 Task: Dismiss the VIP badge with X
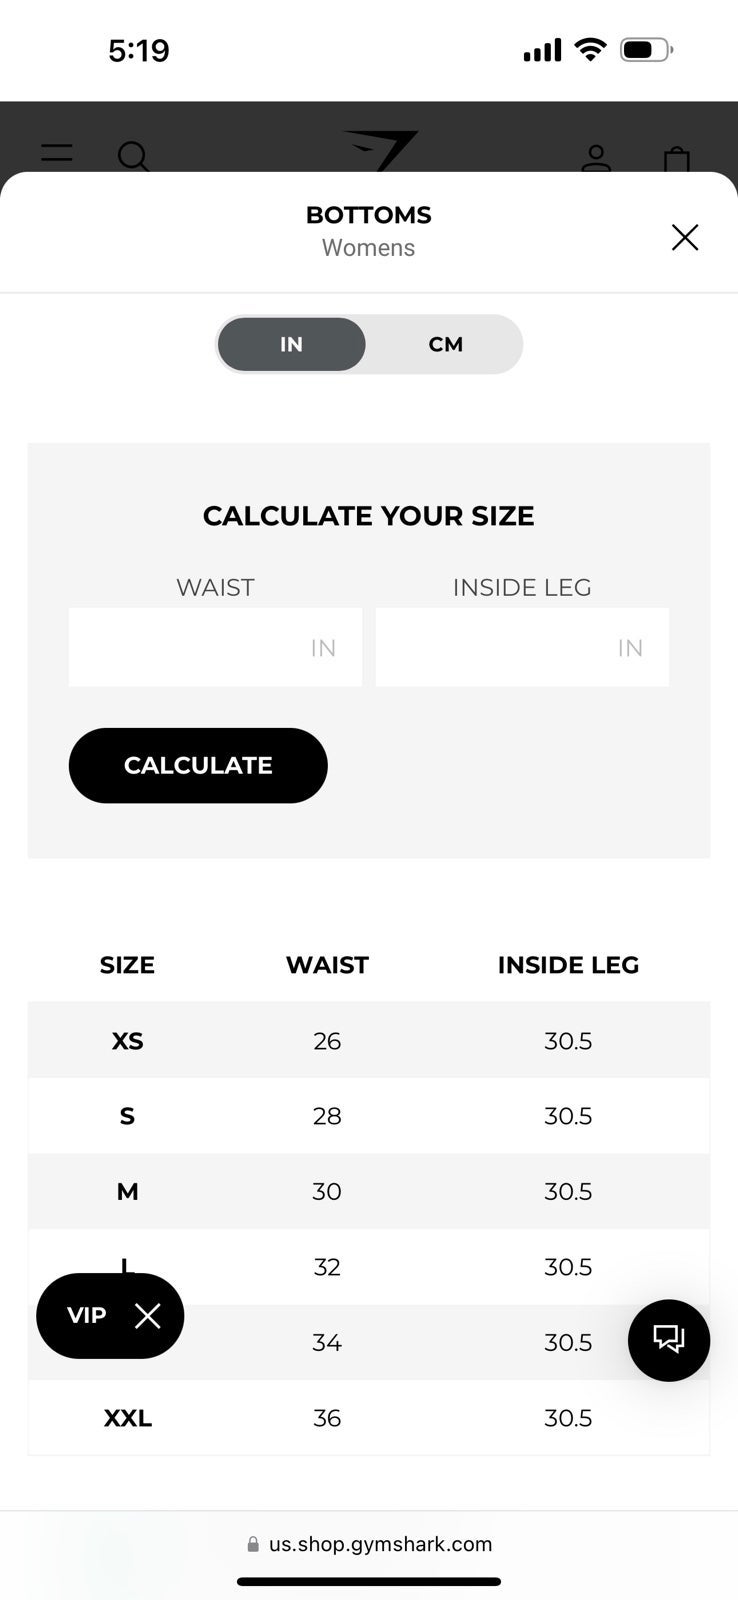(147, 1316)
